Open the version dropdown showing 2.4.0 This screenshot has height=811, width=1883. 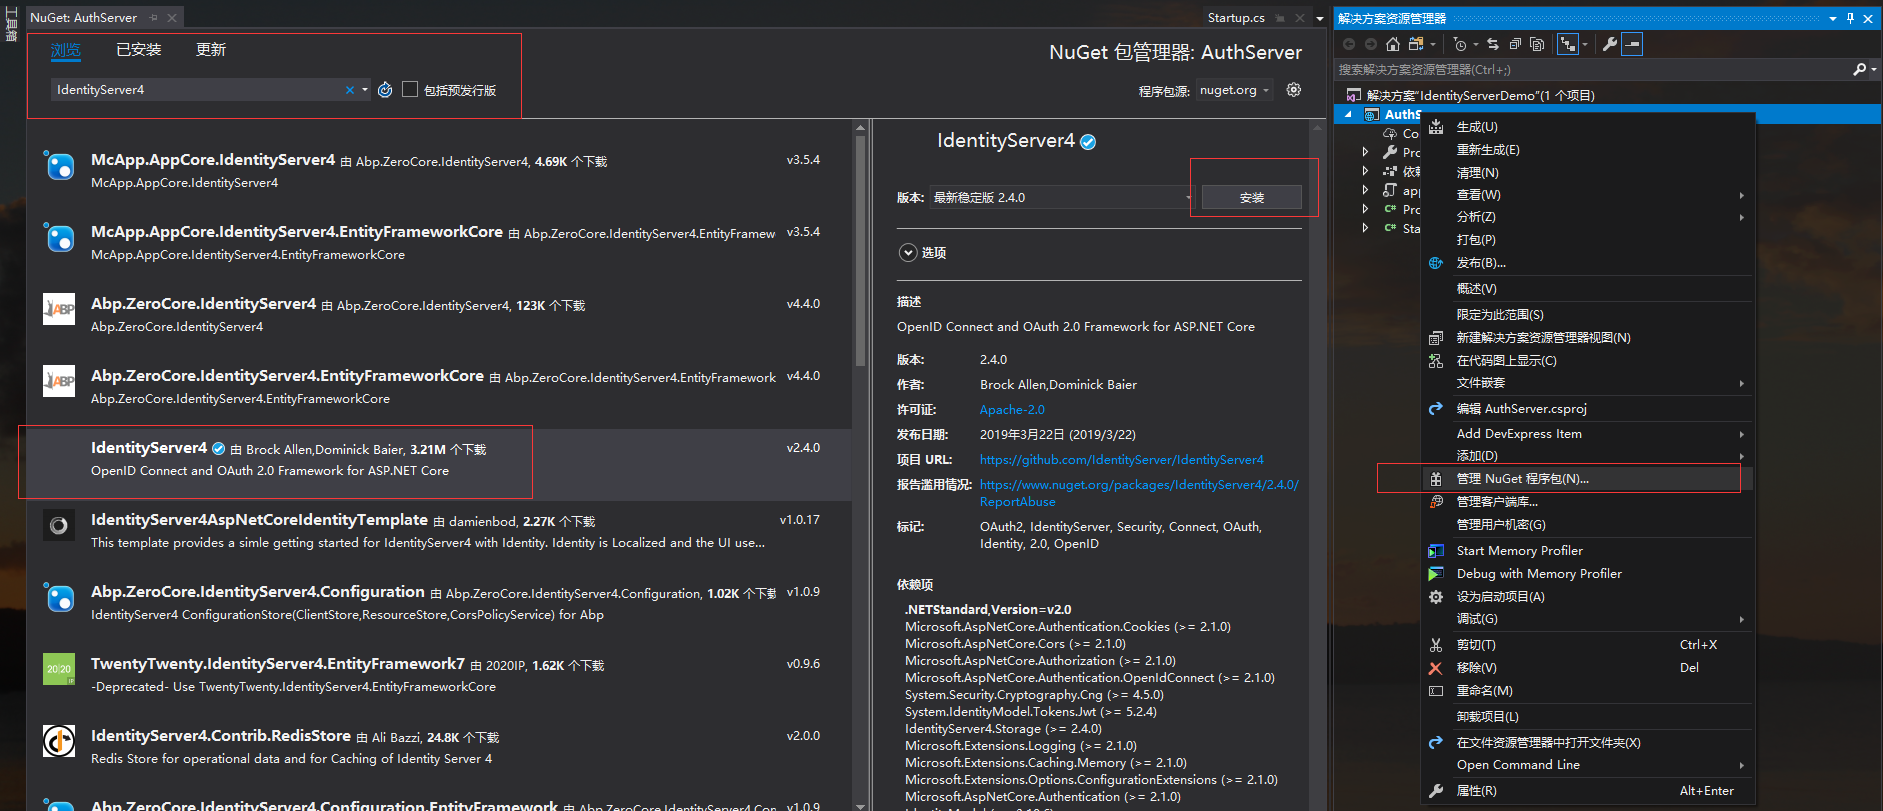pos(1062,198)
